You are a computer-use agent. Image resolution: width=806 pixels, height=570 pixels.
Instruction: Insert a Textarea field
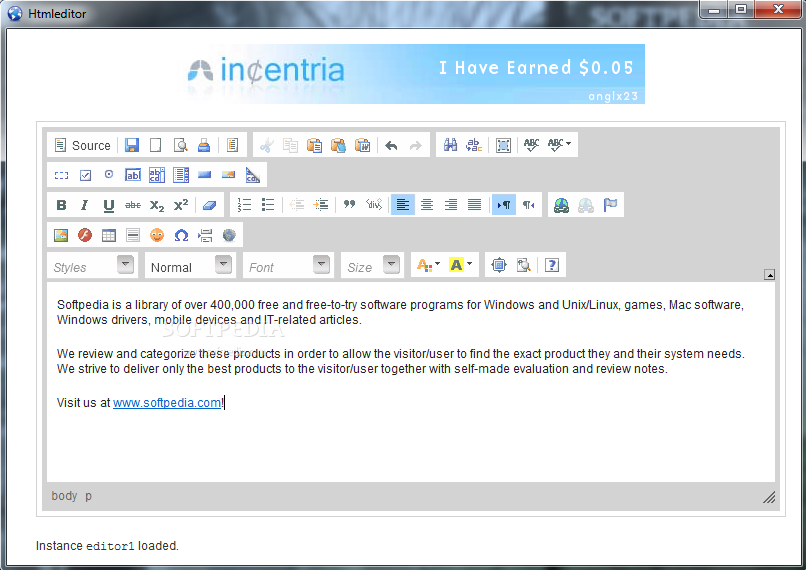[x=157, y=175]
